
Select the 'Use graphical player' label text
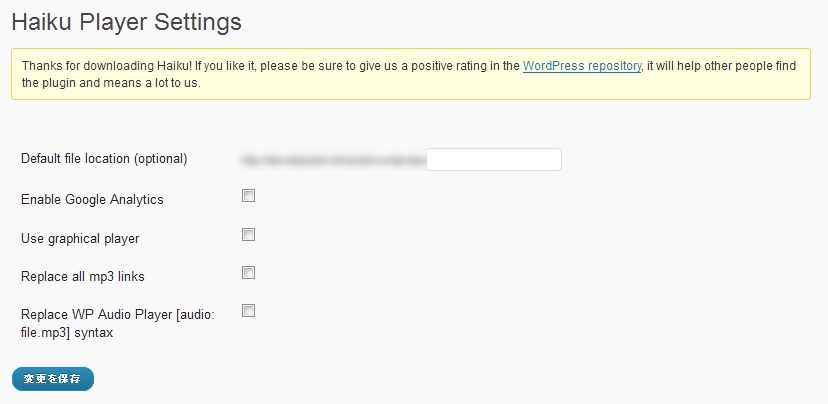(x=80, y=239)
